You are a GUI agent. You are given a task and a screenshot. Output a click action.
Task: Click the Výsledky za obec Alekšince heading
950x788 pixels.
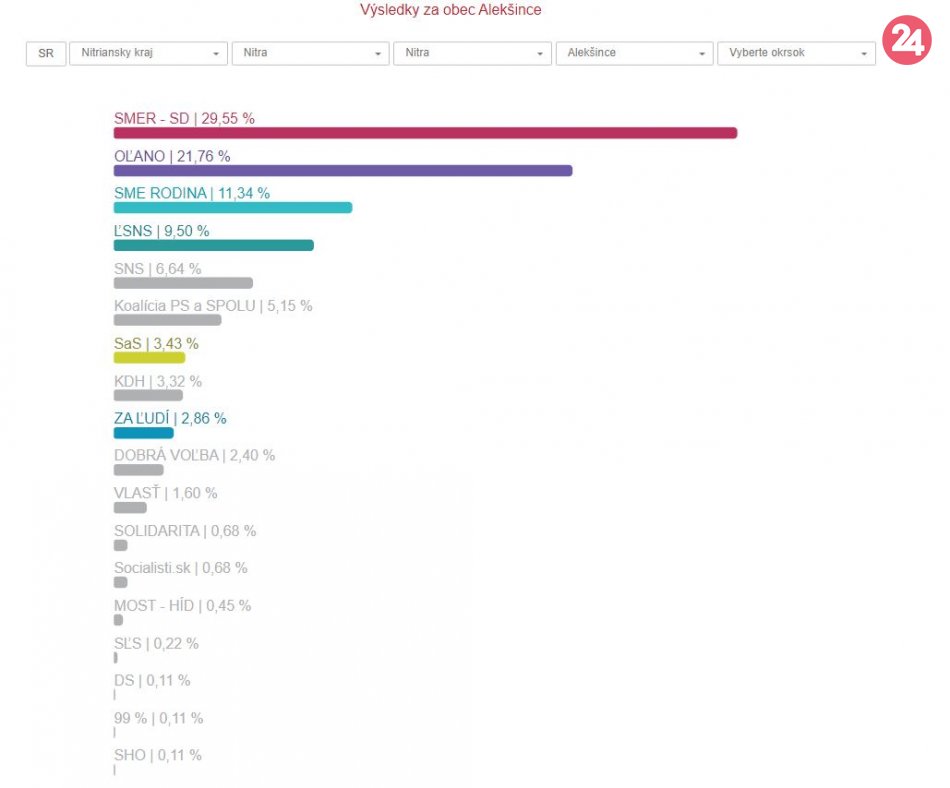point(451,10)
